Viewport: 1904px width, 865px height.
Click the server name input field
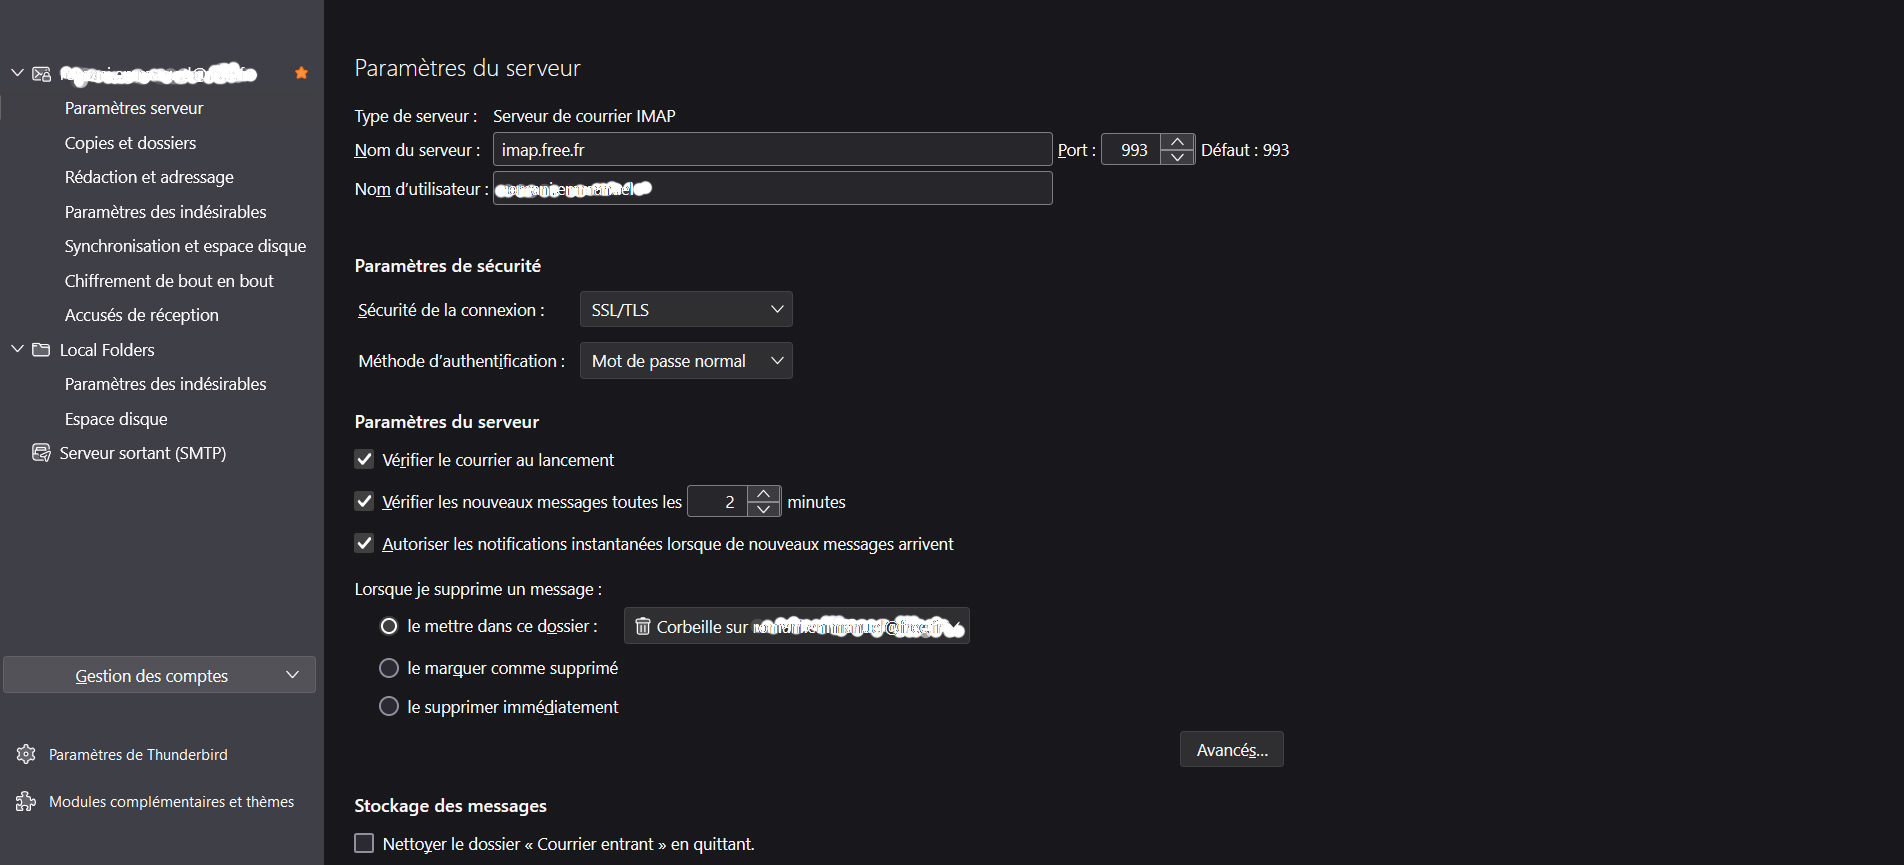[x=772, y=150]
